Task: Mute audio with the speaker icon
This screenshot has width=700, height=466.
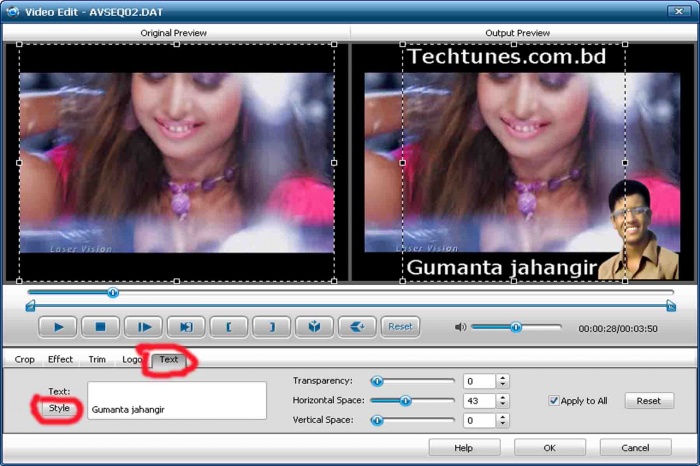Action: (x=460, y=327)
